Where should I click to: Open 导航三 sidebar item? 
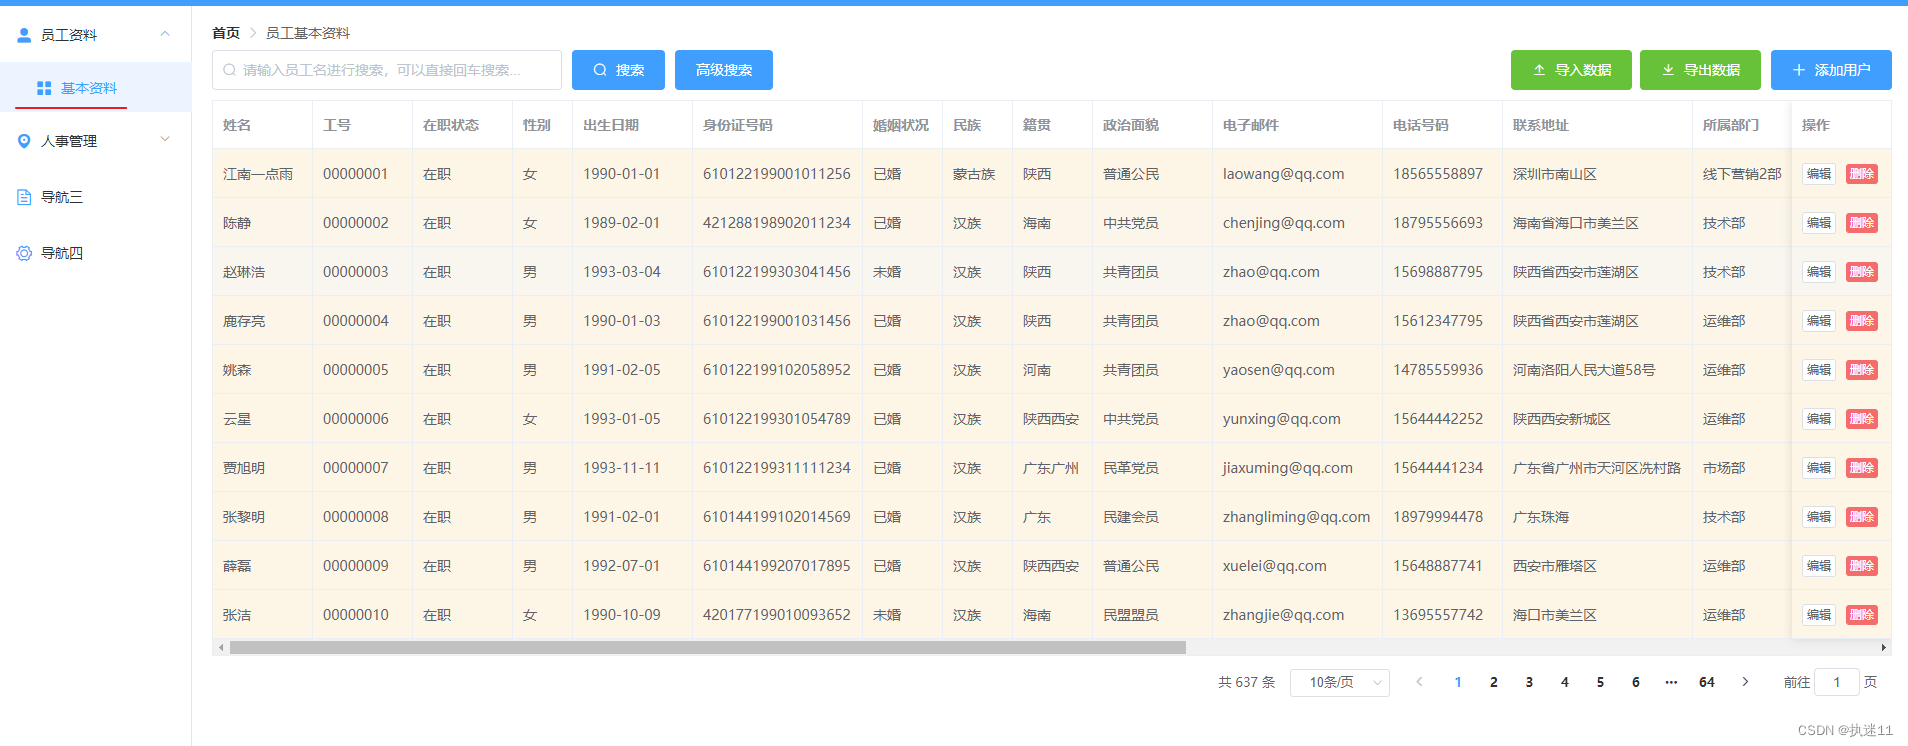pos(96,197)
